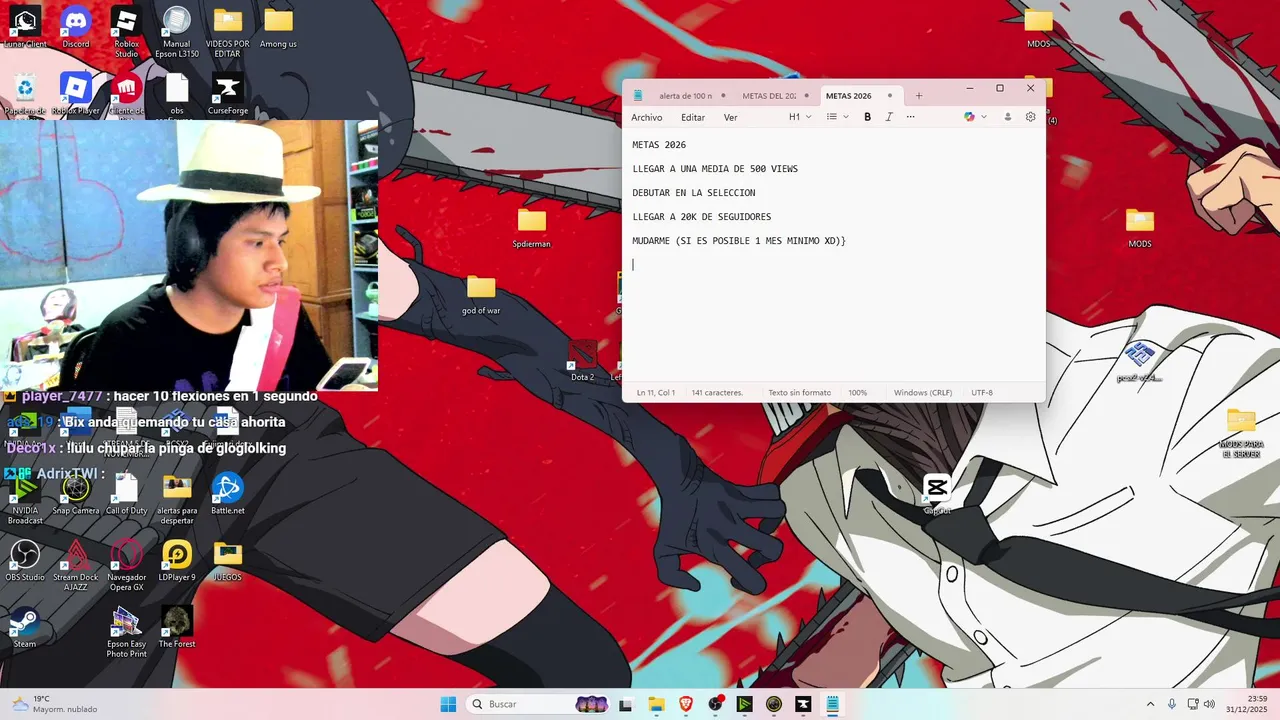Expand the list style dropdown arrow
Viewport: 1280px width, 720px height.
click(x=846, y=117)
